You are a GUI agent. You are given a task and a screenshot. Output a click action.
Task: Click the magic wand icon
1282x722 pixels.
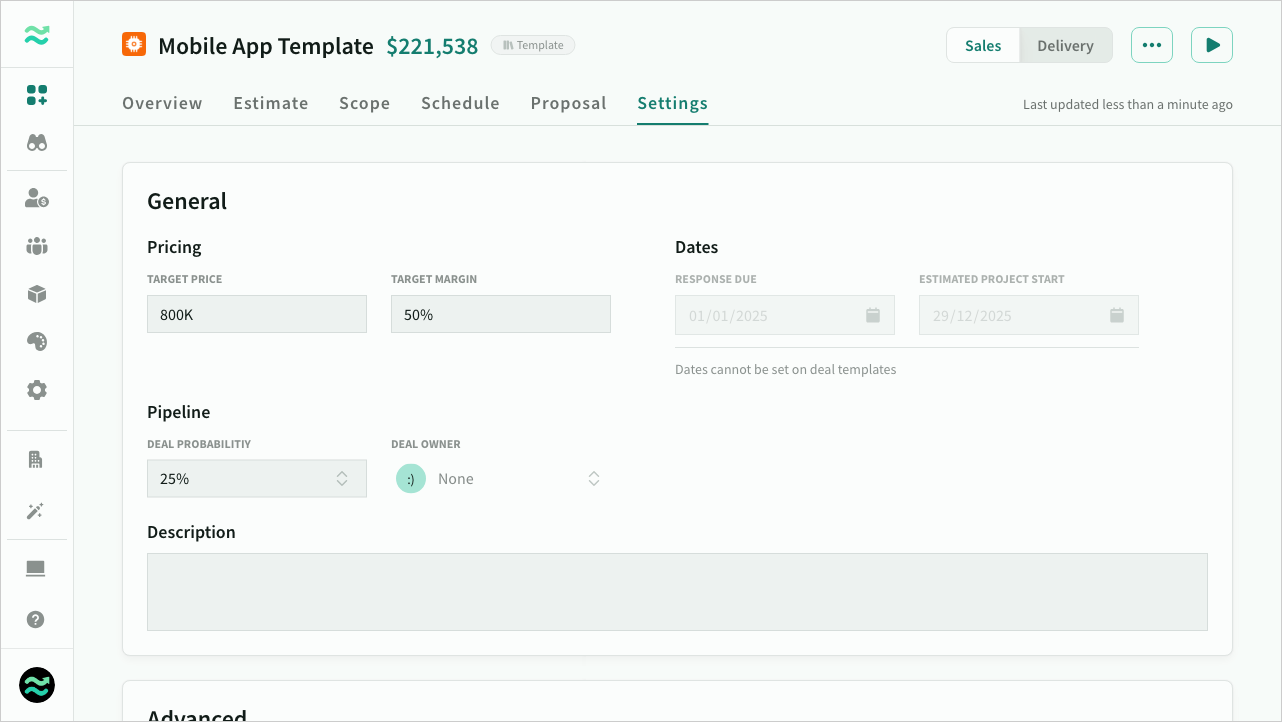point(36,511)
